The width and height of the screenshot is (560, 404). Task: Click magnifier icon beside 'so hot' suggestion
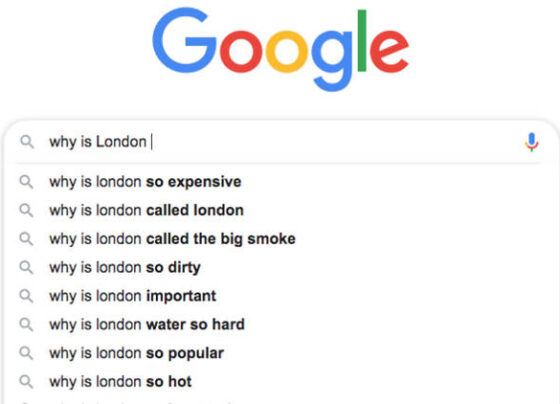click(x=26, y=382)
